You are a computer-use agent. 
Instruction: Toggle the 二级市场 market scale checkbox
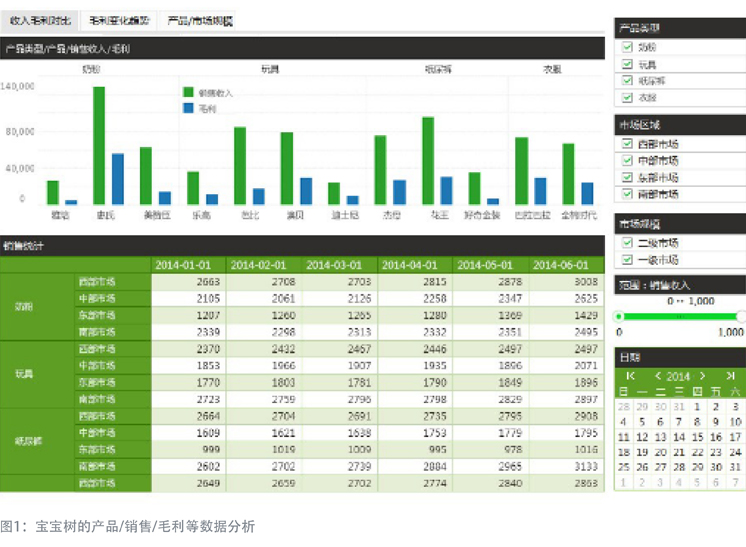pos(627,243)
